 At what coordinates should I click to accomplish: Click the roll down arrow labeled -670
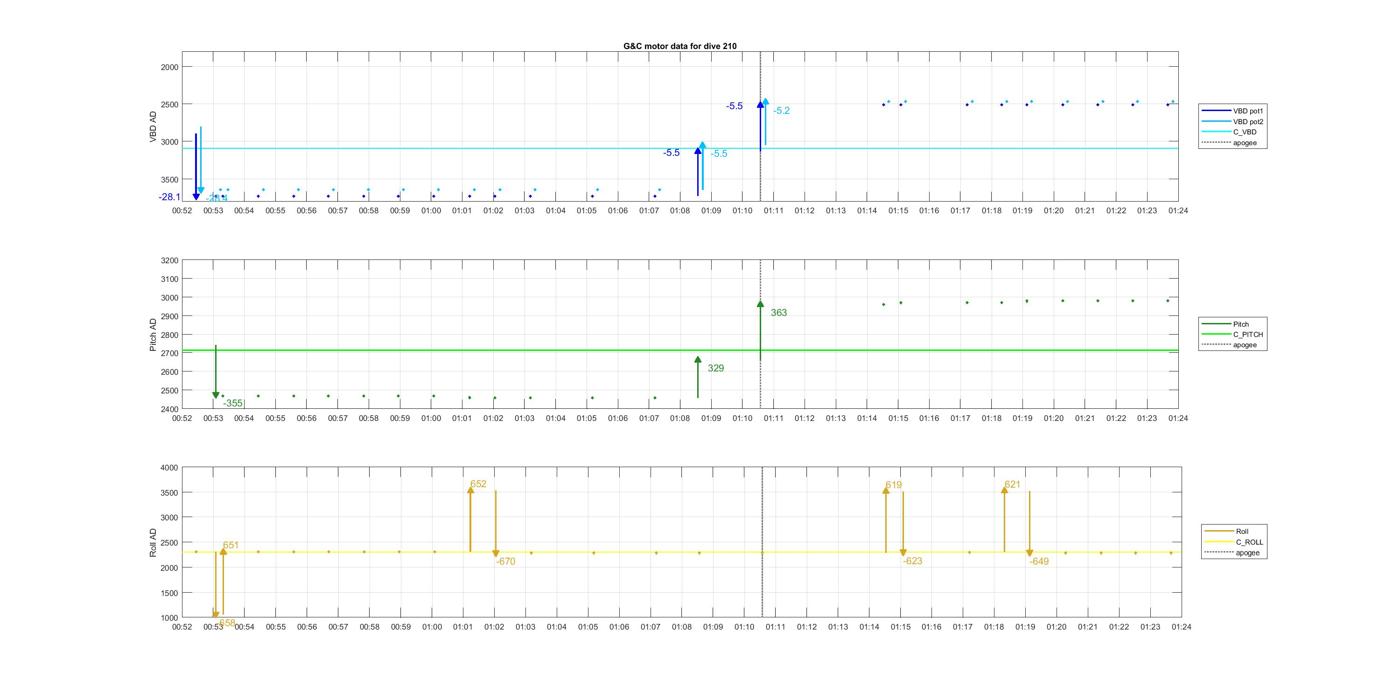[496, 524]
